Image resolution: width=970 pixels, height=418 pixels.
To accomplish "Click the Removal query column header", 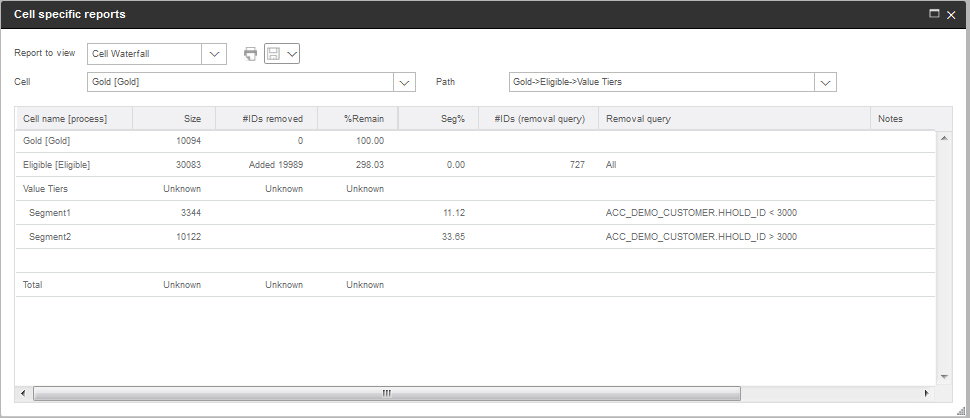I will 734,119.
